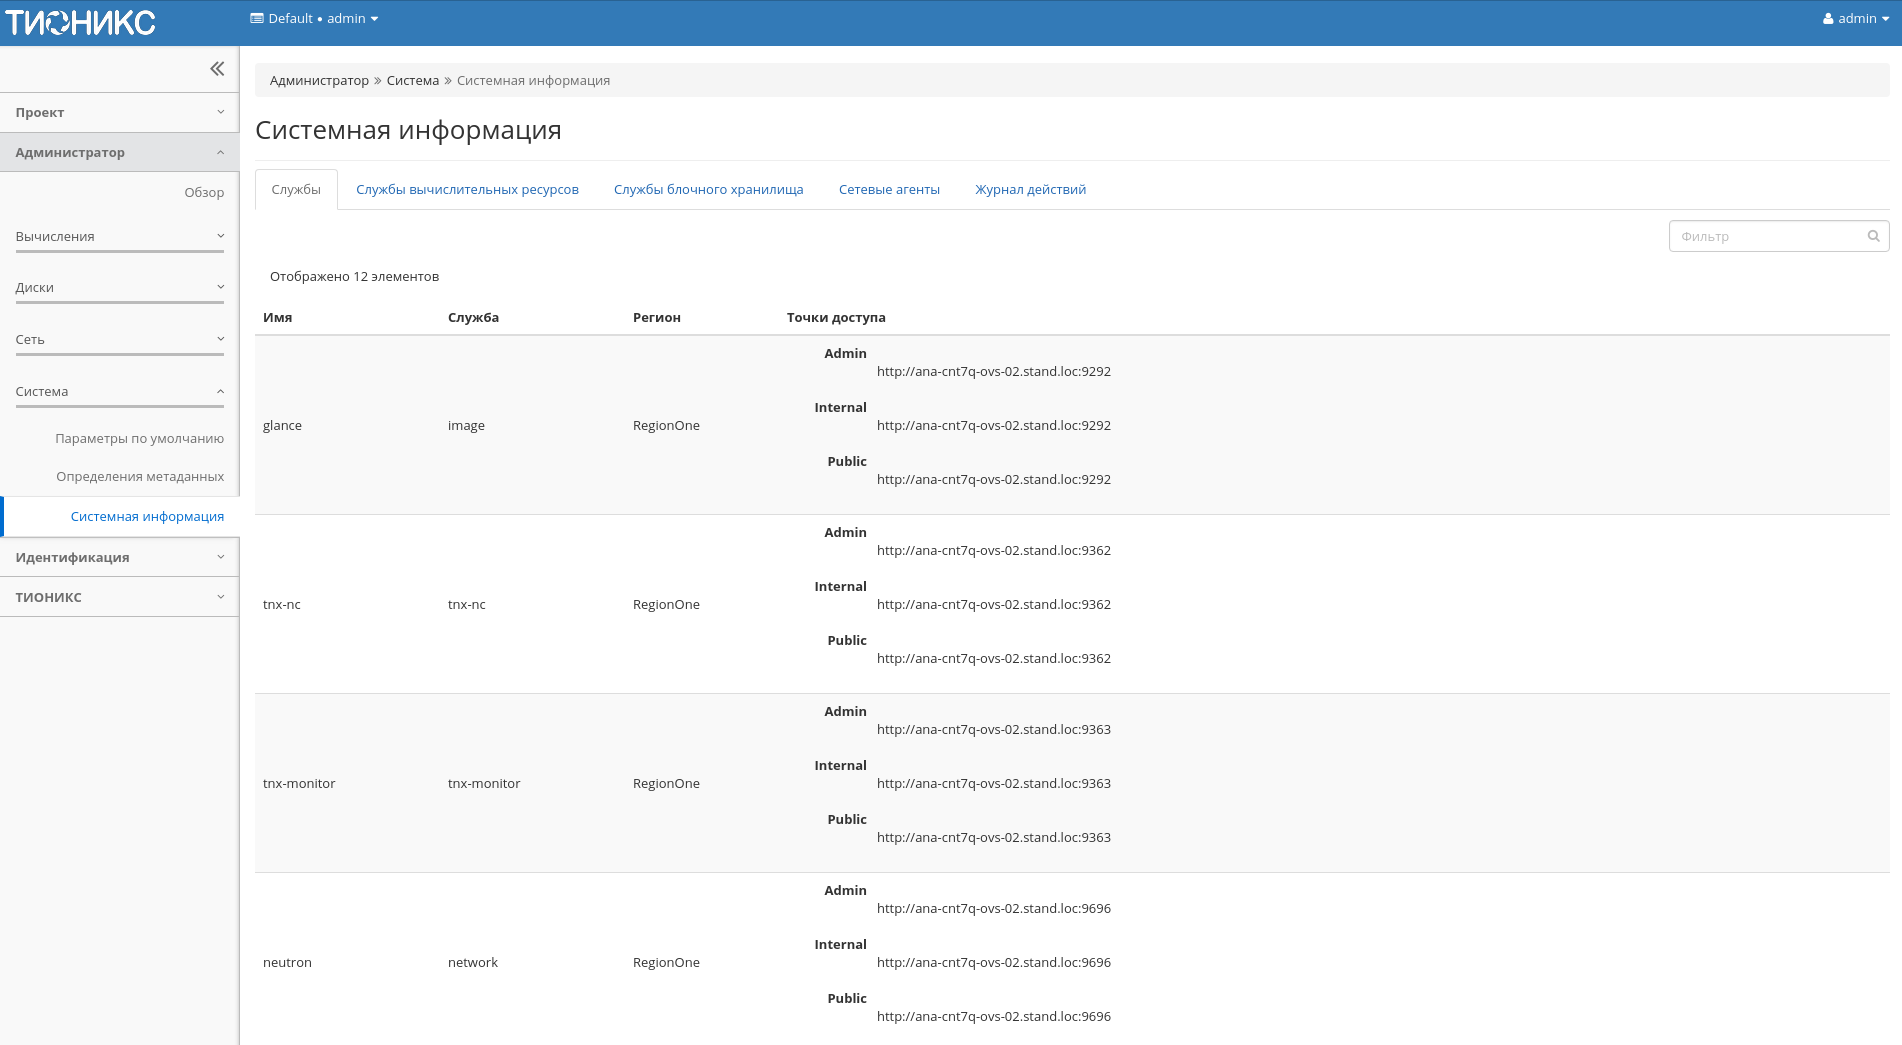
Task: Open Параметры по умолчанию in sidebar
Action: 139,439
